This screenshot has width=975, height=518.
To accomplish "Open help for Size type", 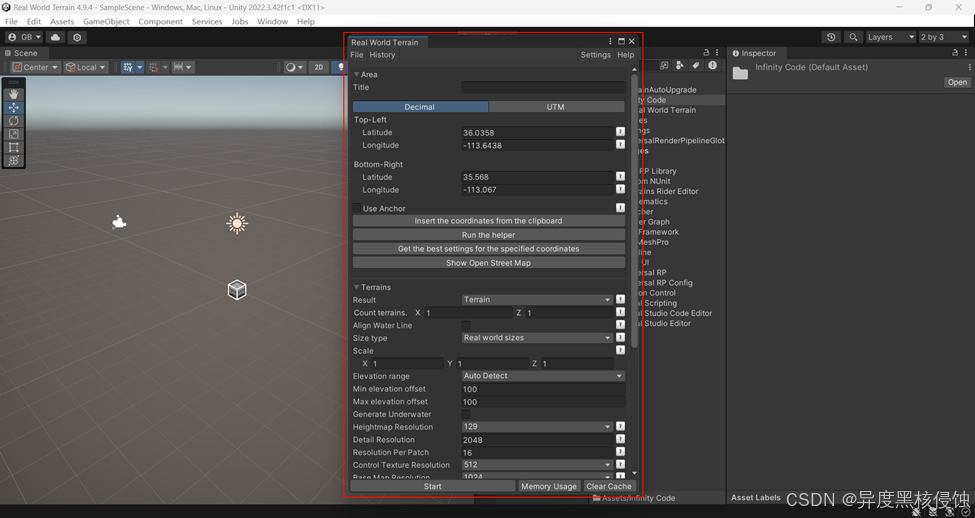I will [x=620, y=338].
